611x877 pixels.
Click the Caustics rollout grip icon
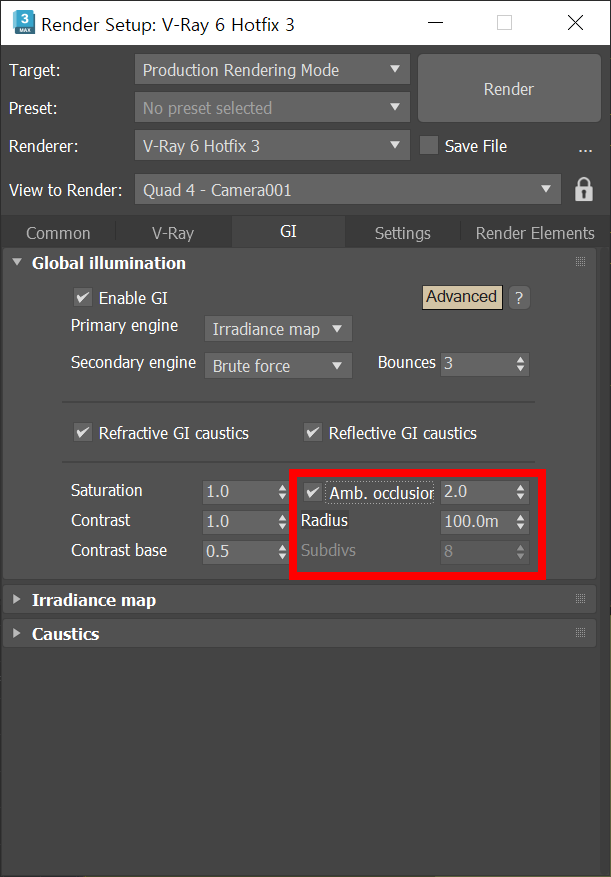click(x=580, y=633)
